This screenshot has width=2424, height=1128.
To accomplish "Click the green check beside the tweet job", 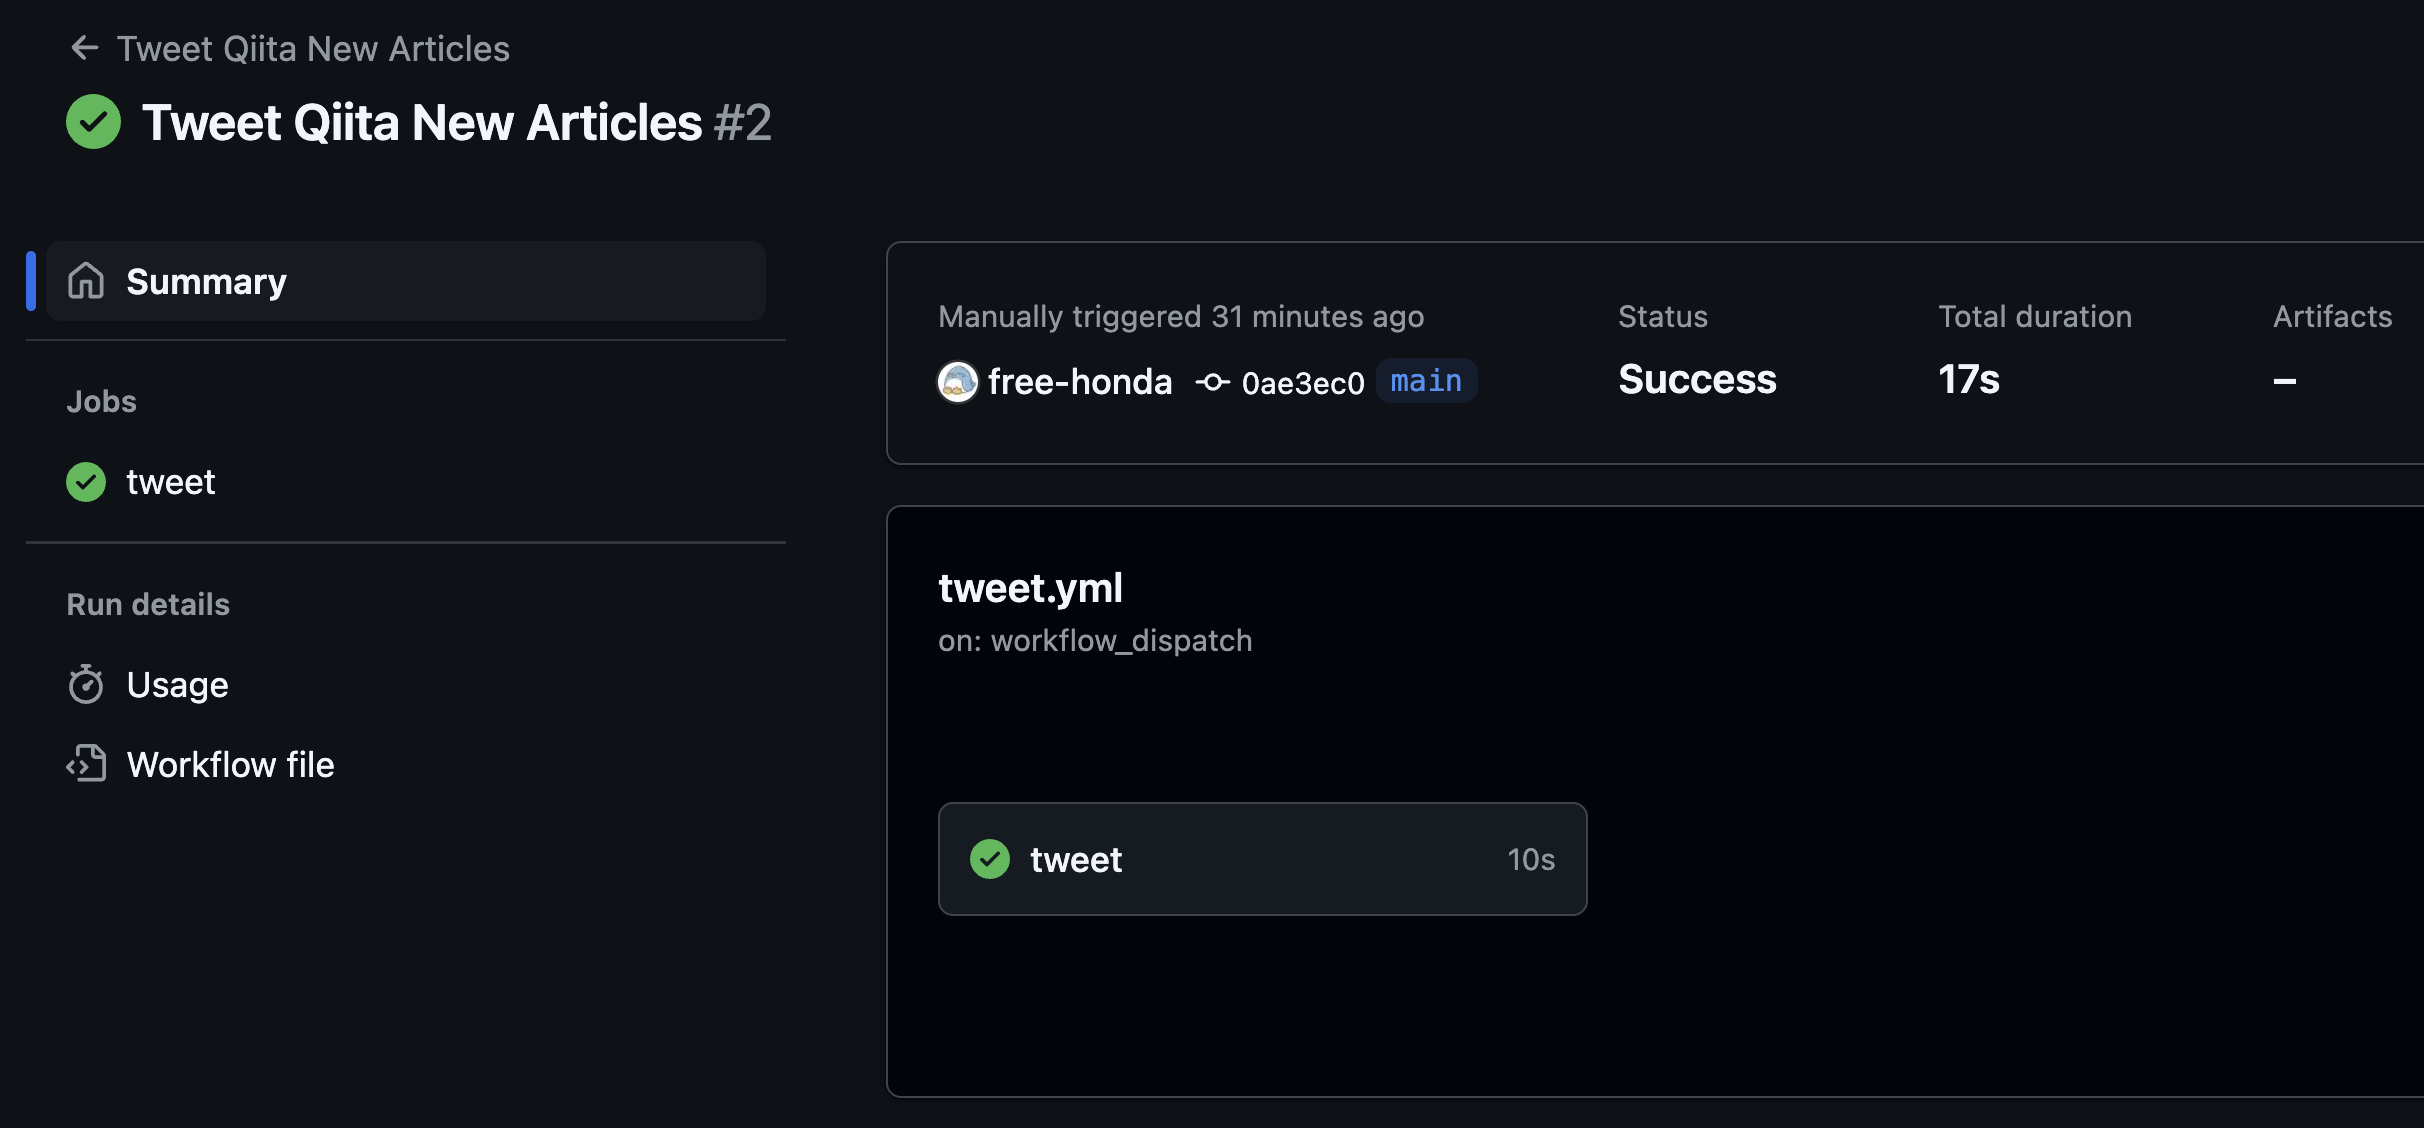I will [85, 481].
